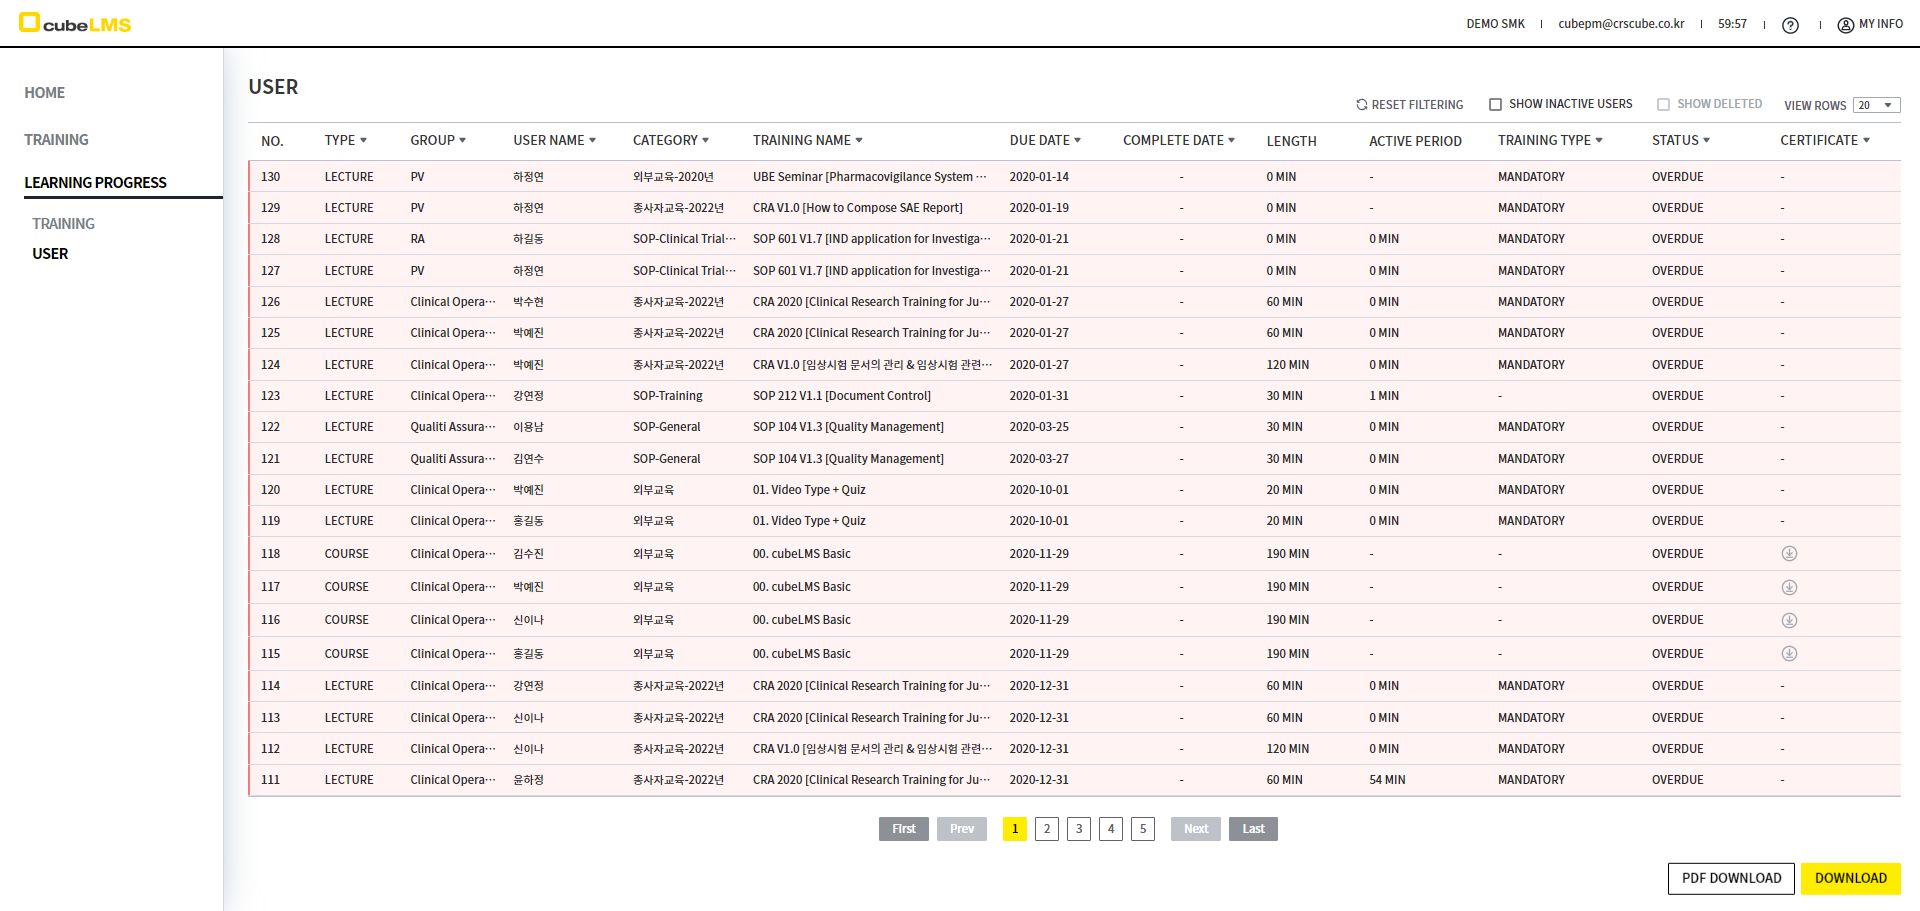Download certificate for row 116
The width and height of the screenshot is (1920, 911).
pyautogui.click(x=1789, y=620)
